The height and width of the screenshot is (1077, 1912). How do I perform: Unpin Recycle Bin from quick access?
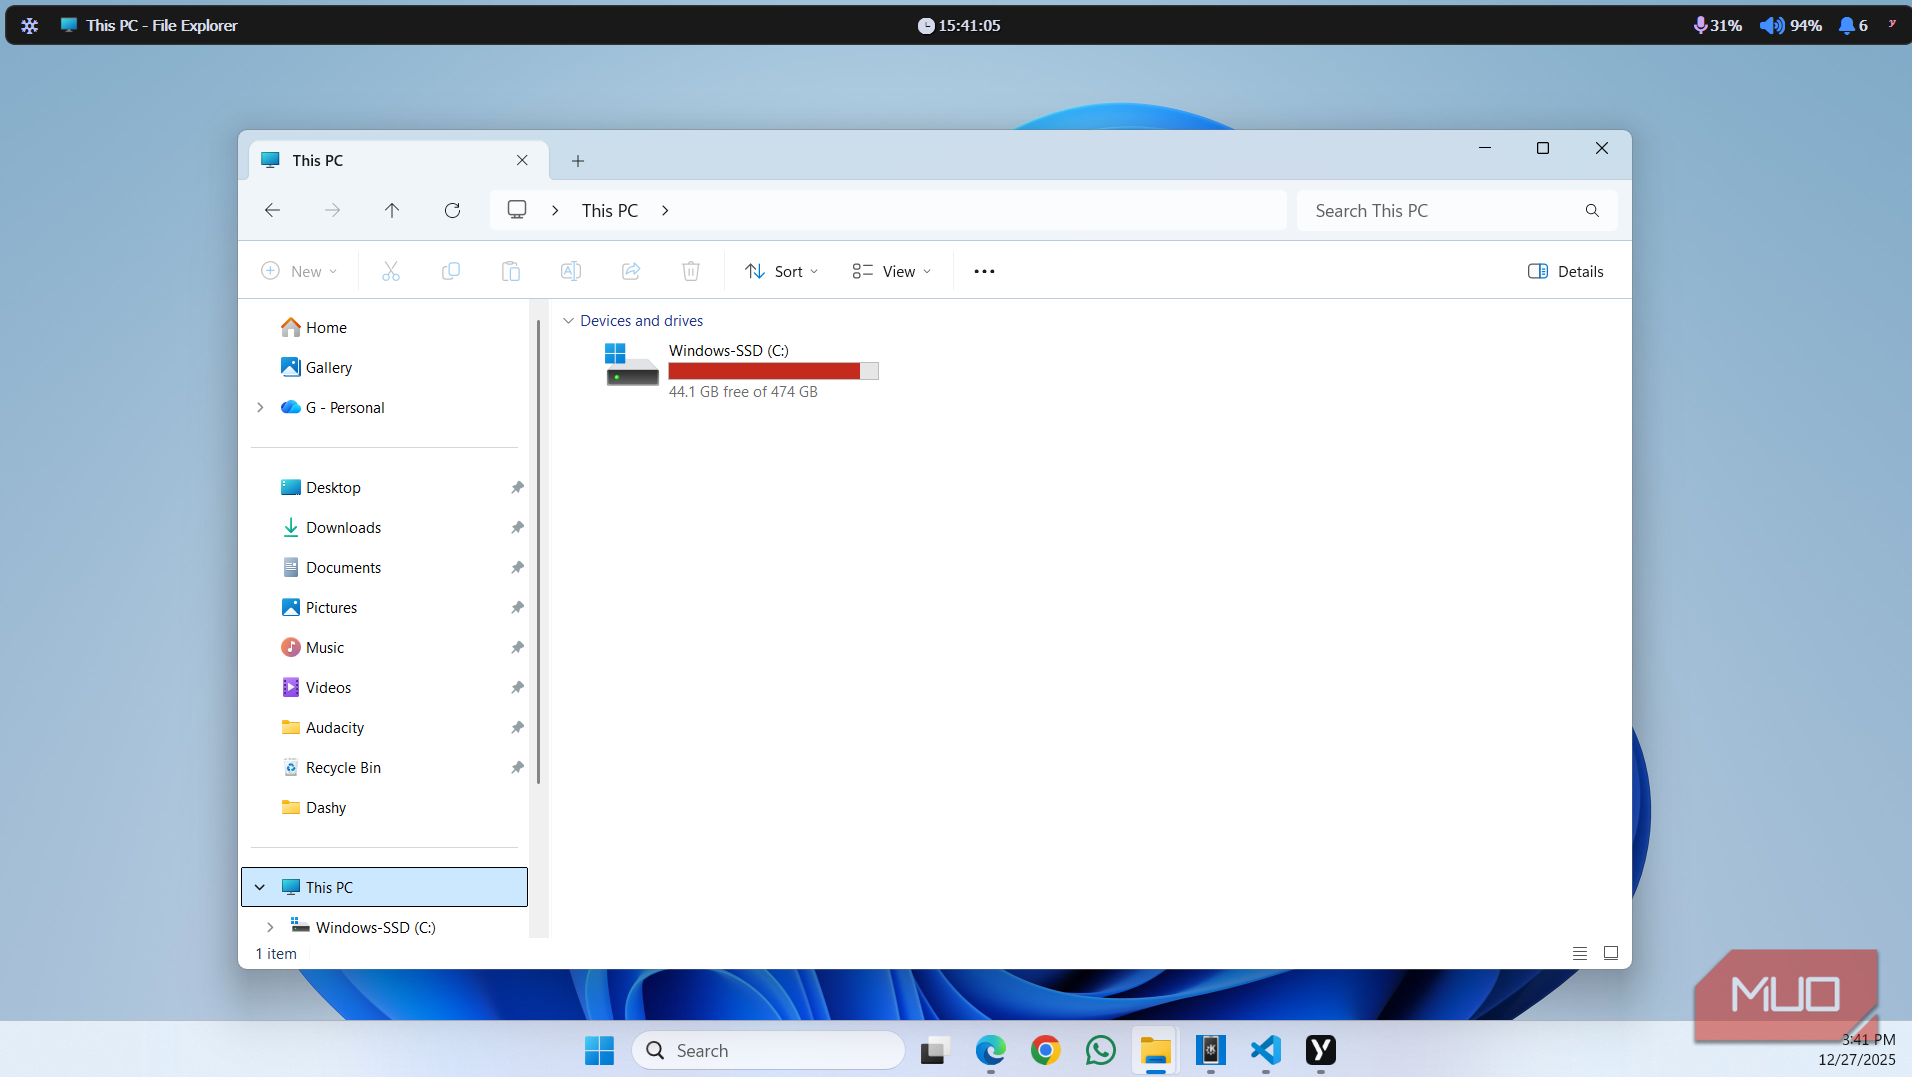tap(517, 768)
